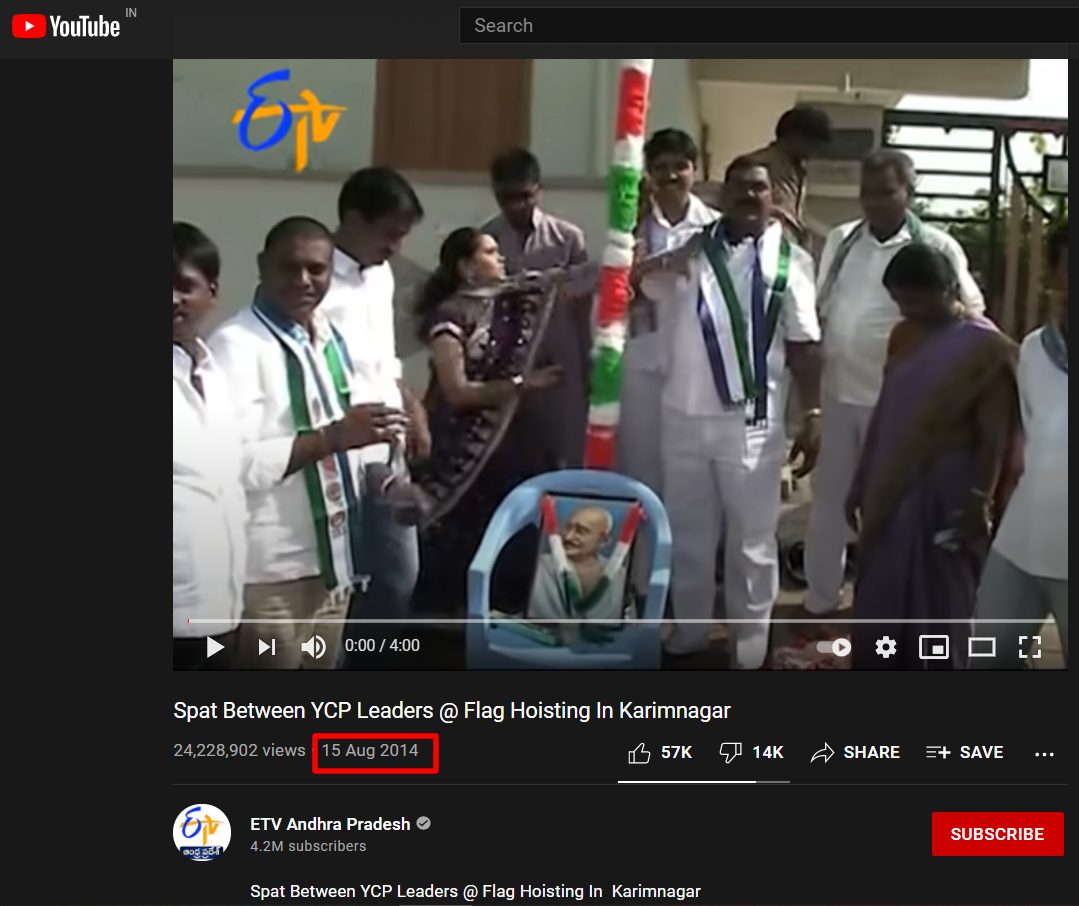Viewport: 1079px width, 906px height.
Task: Focus the Search input field
Action: pyautogui.click(x=760, y=26)
